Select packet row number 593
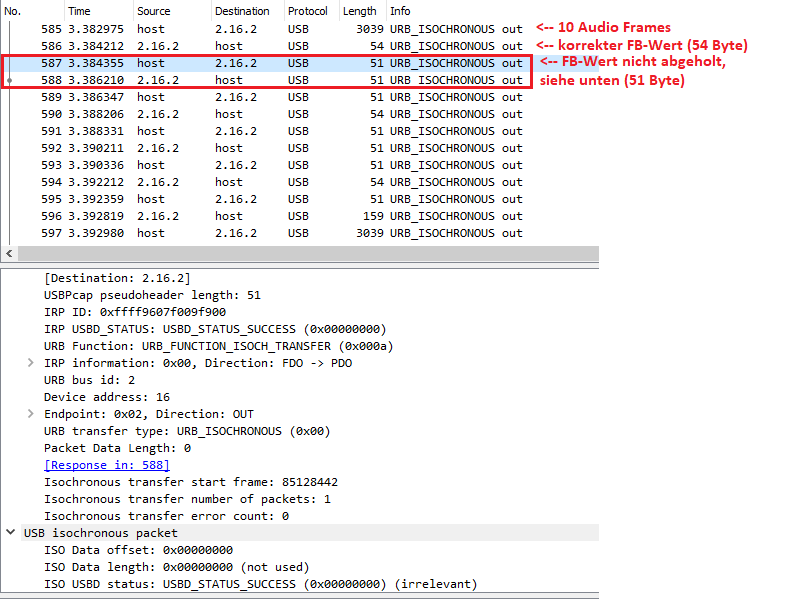The height and width of the screenshot is (604, 787). (x=300, y=165)
